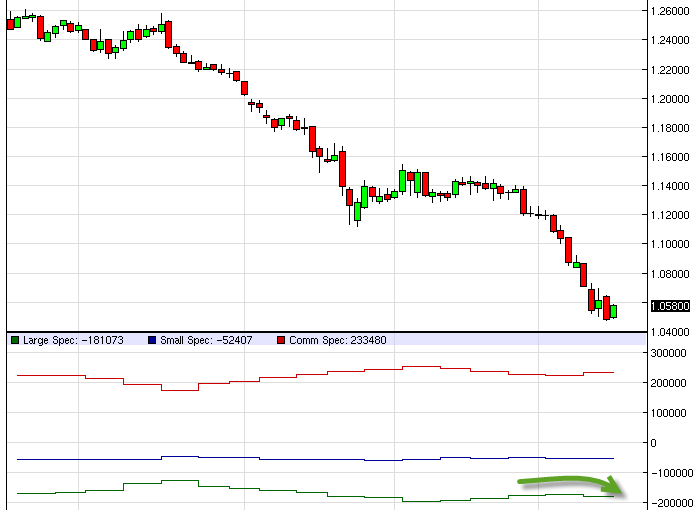Select the 'Large Spec: -181073' legend text
This screenshot has width=699, height=510.
[x=73, y=340]
